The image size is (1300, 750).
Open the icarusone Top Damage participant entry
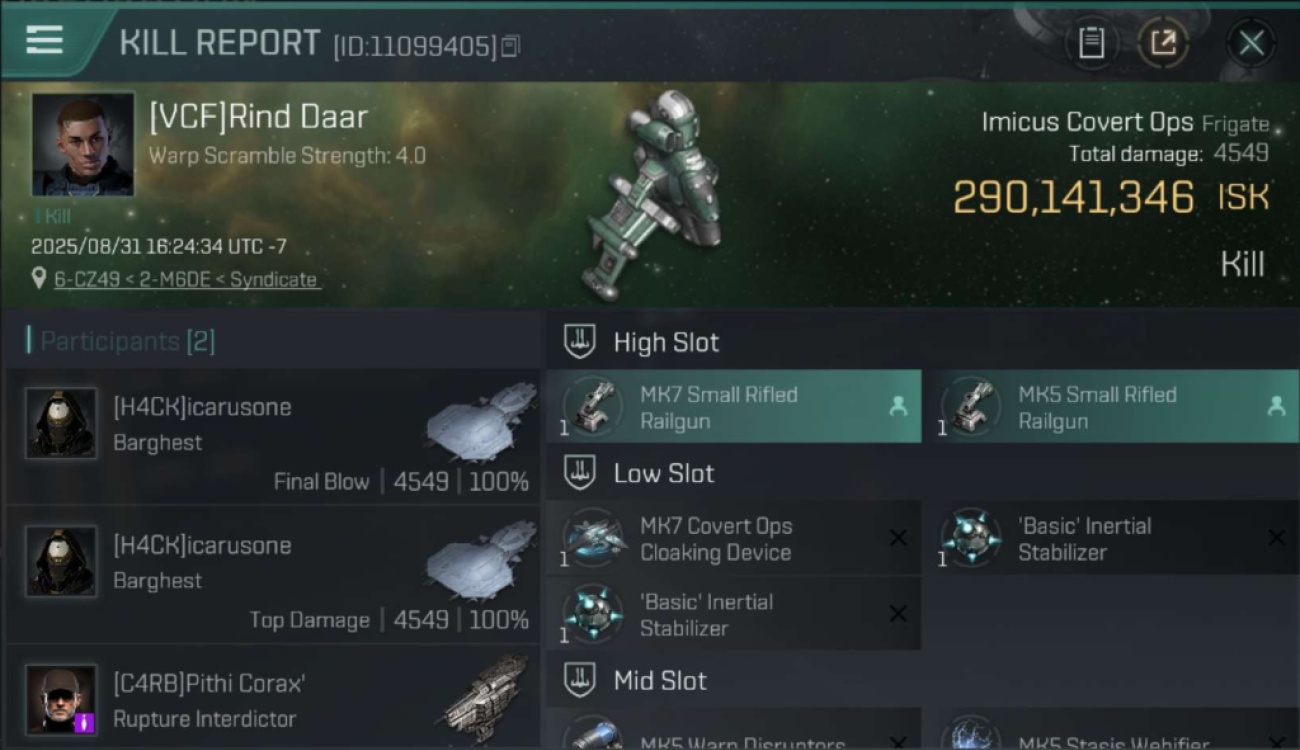click(272, 574)
